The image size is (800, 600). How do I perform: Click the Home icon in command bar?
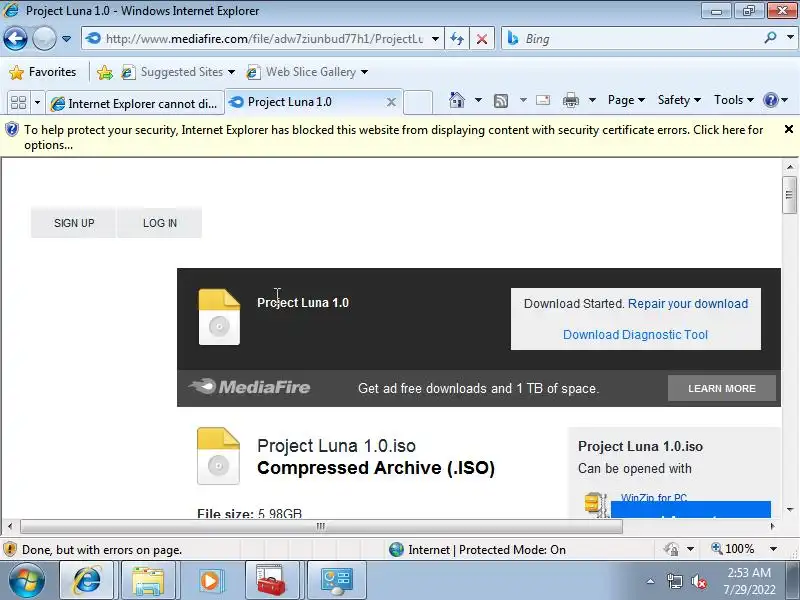(457, 100)
